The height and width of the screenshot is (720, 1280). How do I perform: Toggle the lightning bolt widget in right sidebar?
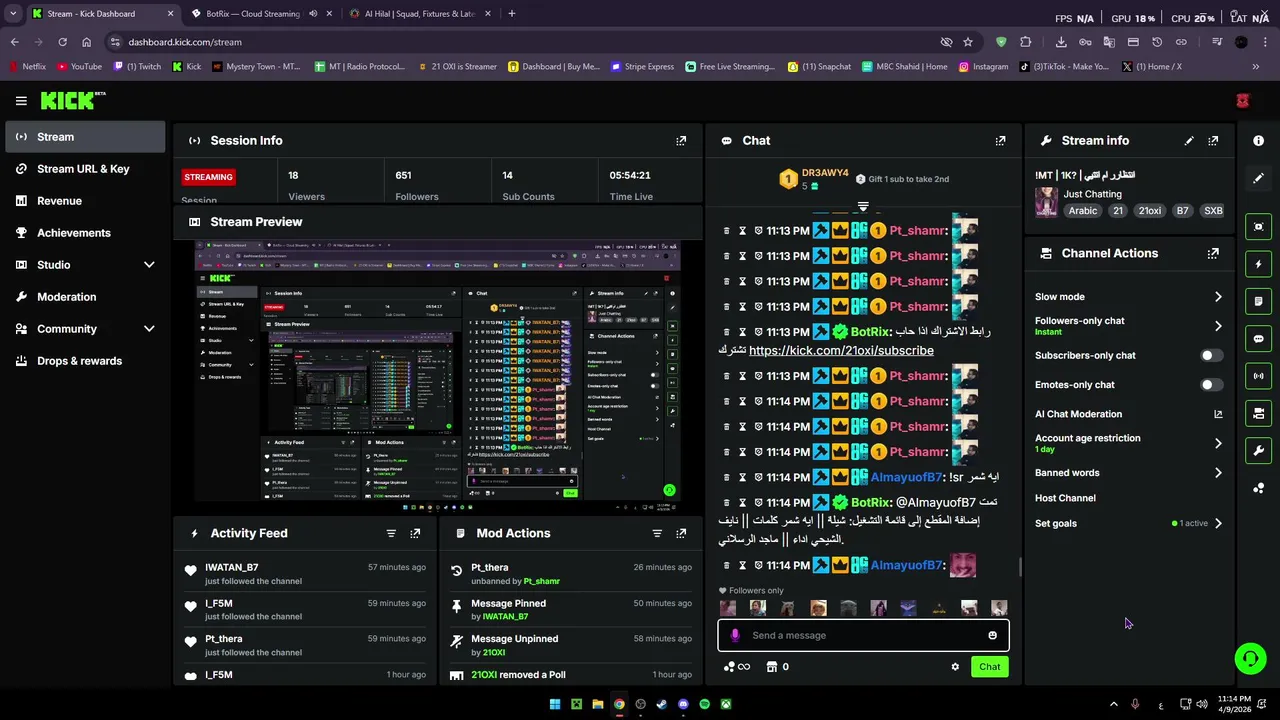click(1259, 264)
